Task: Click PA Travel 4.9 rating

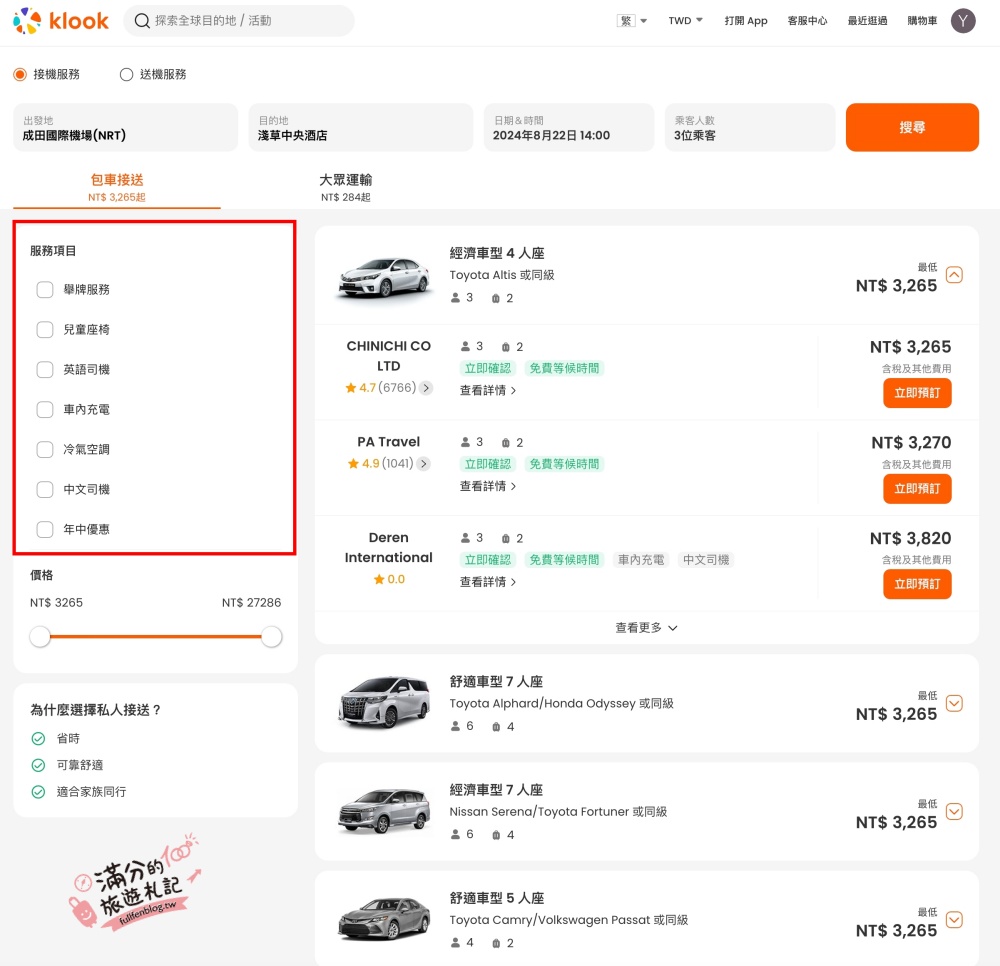Action: pyautogui.click(x=381, y=464)
